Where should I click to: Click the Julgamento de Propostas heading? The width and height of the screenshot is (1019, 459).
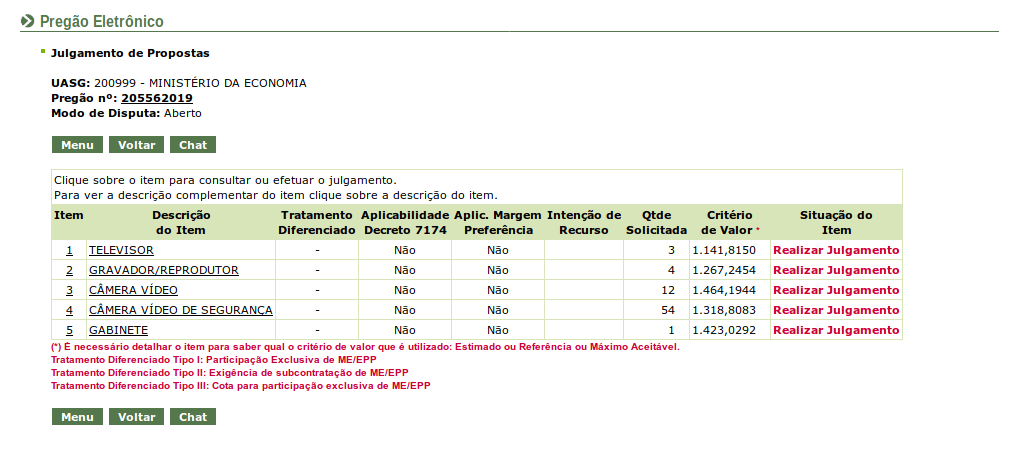coord(130,53)
